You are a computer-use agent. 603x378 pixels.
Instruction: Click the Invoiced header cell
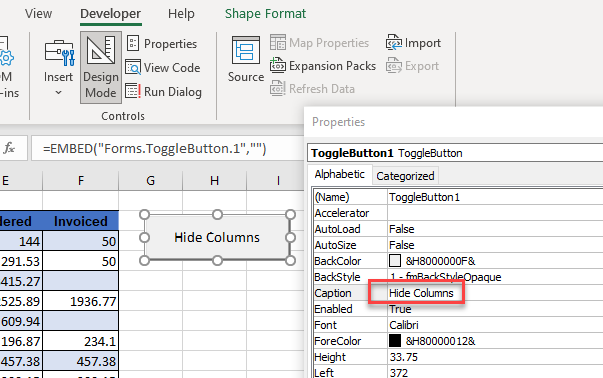tap(81, 221)
